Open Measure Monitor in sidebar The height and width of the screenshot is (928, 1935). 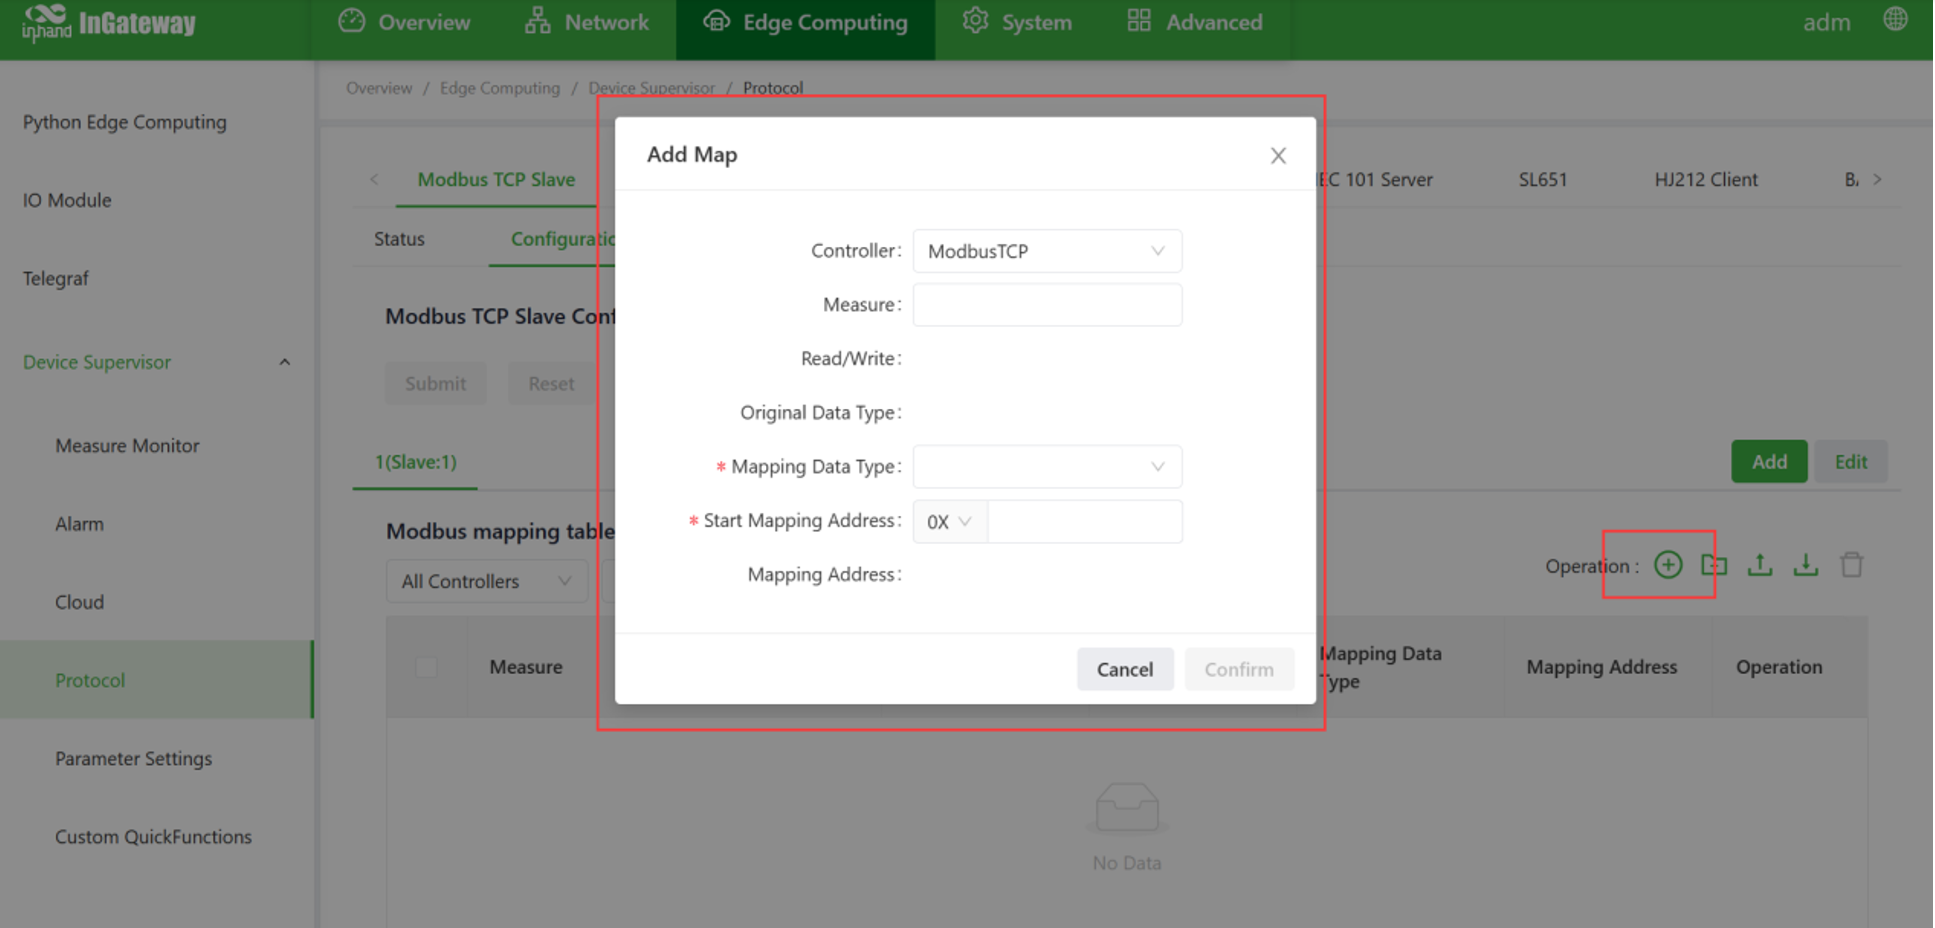tap(127, 446)
